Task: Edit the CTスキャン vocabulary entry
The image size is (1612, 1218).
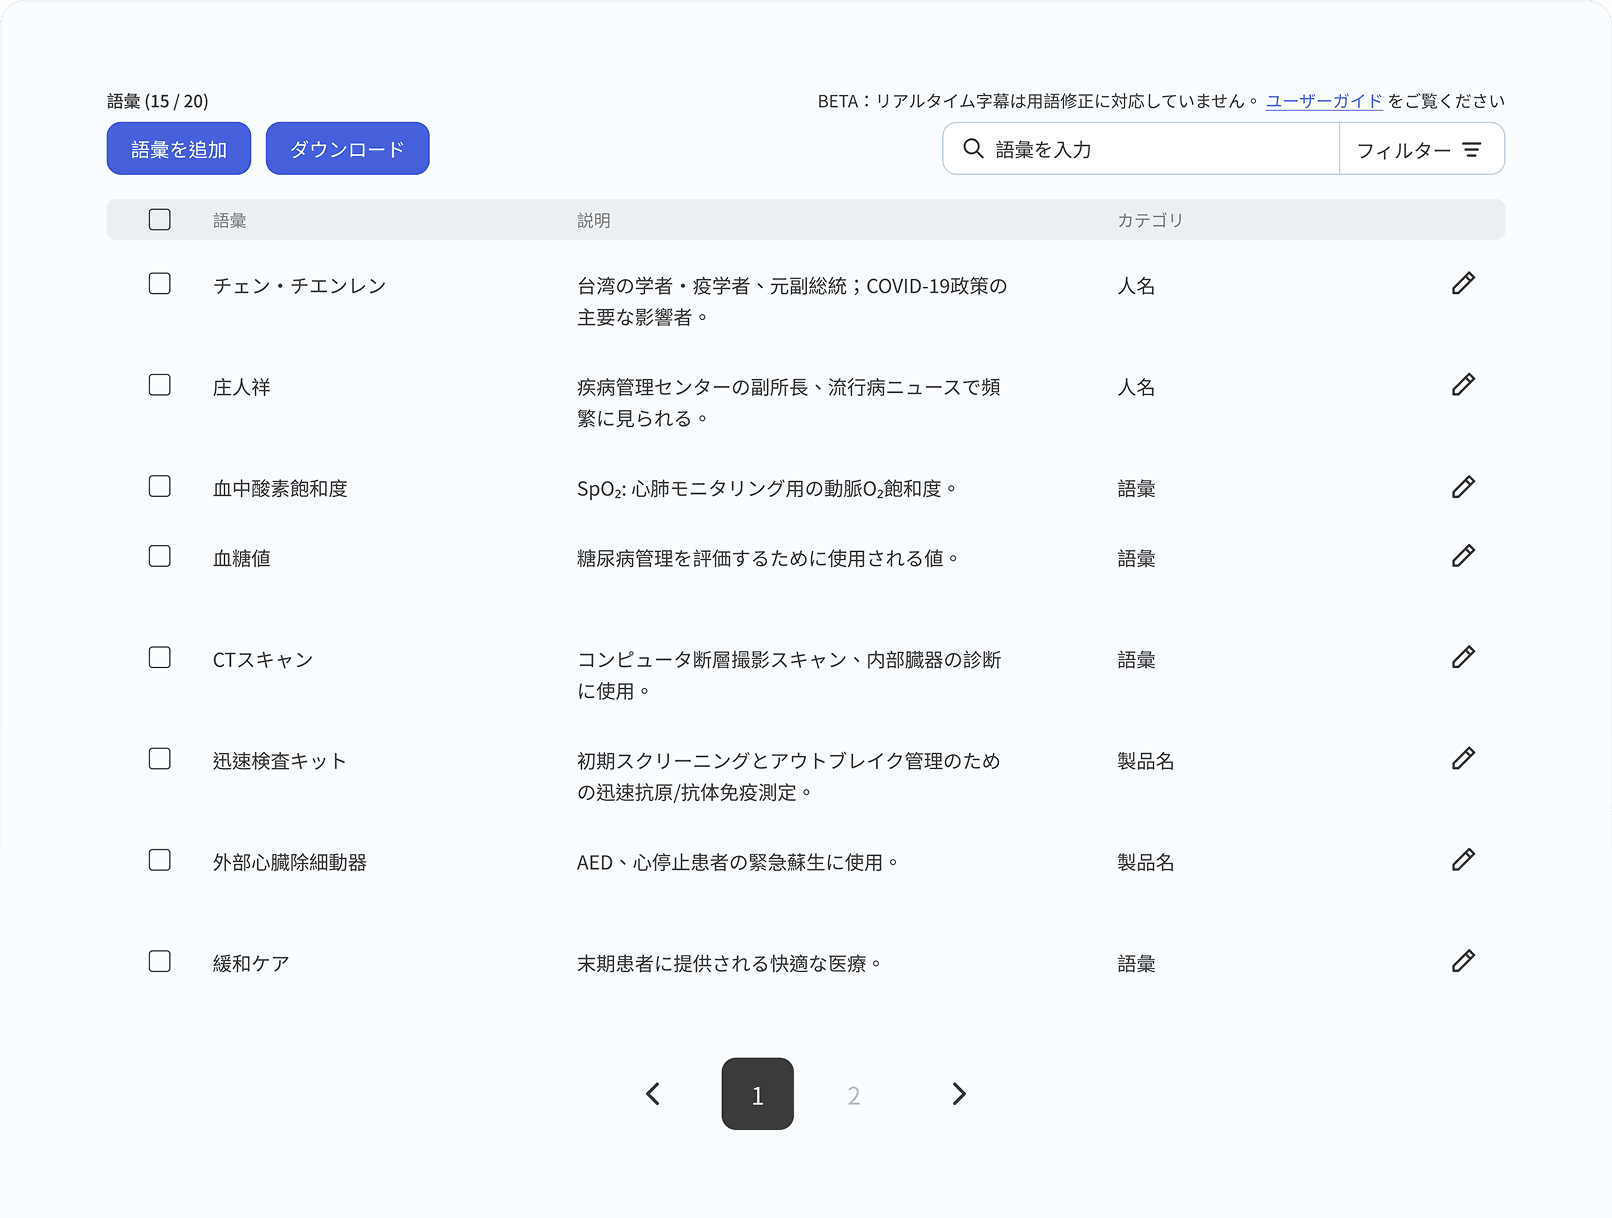Action: pos(1463,657)
